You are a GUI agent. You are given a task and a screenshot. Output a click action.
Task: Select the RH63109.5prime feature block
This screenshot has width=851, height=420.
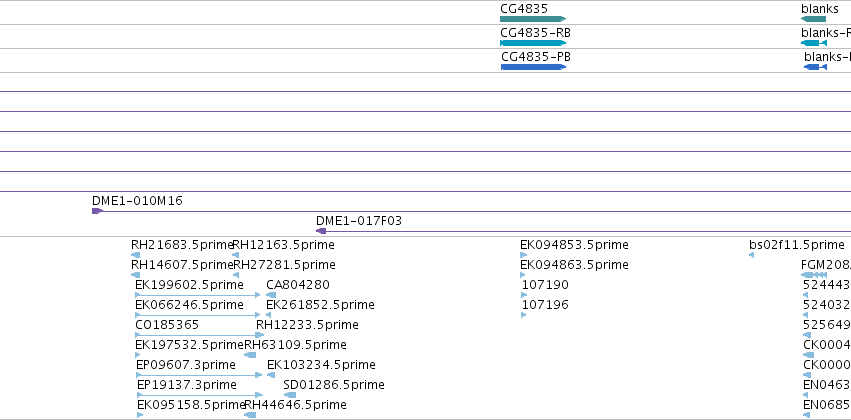(250, 355)
